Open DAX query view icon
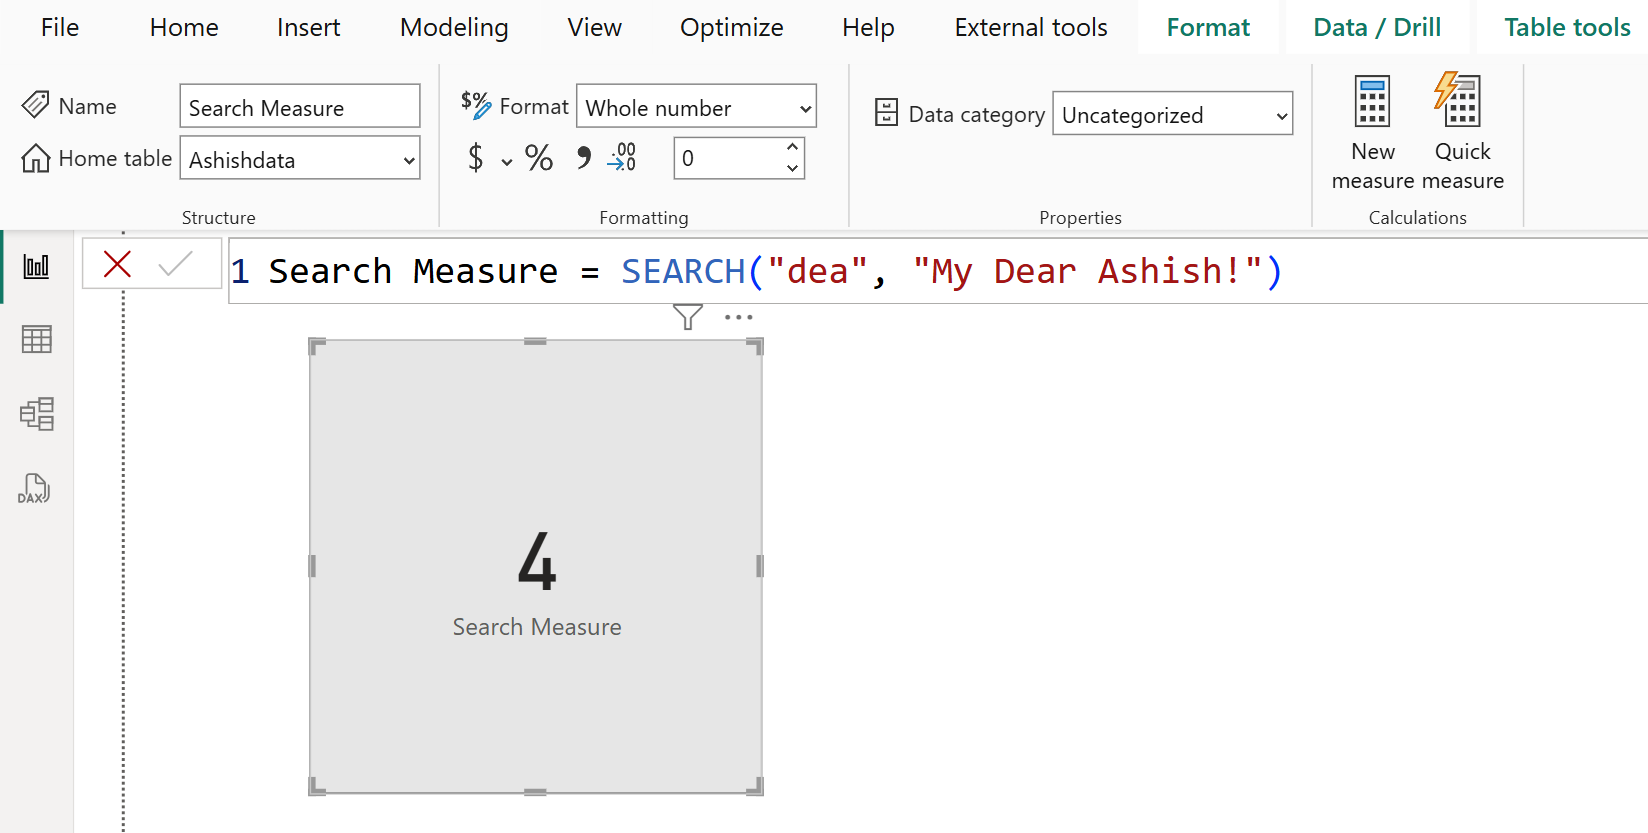The image size is (1648, 833). pyautogui.click(x=34, y=489)
